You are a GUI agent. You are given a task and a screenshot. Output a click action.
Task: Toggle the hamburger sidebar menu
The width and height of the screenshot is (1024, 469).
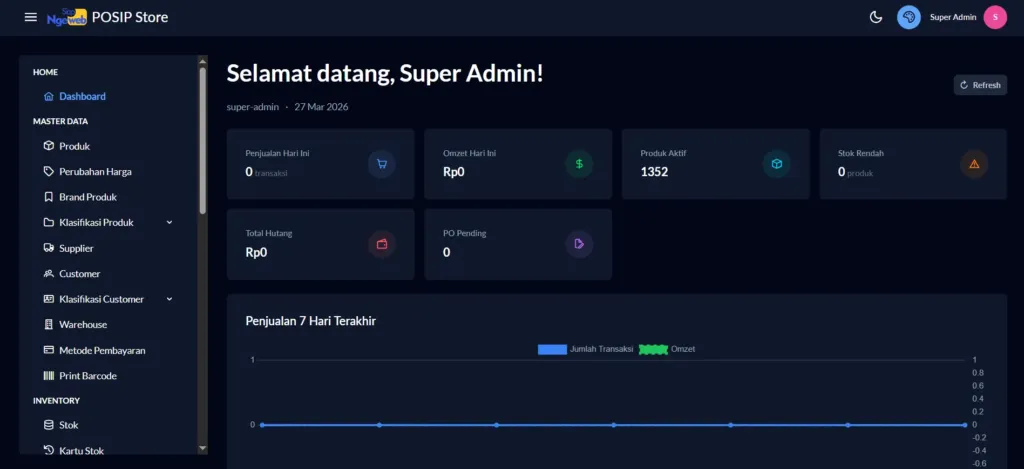pos(31,17)
